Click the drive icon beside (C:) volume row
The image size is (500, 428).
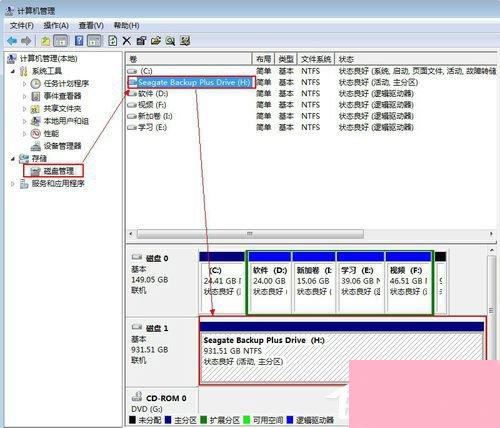[x=133, y=71]
